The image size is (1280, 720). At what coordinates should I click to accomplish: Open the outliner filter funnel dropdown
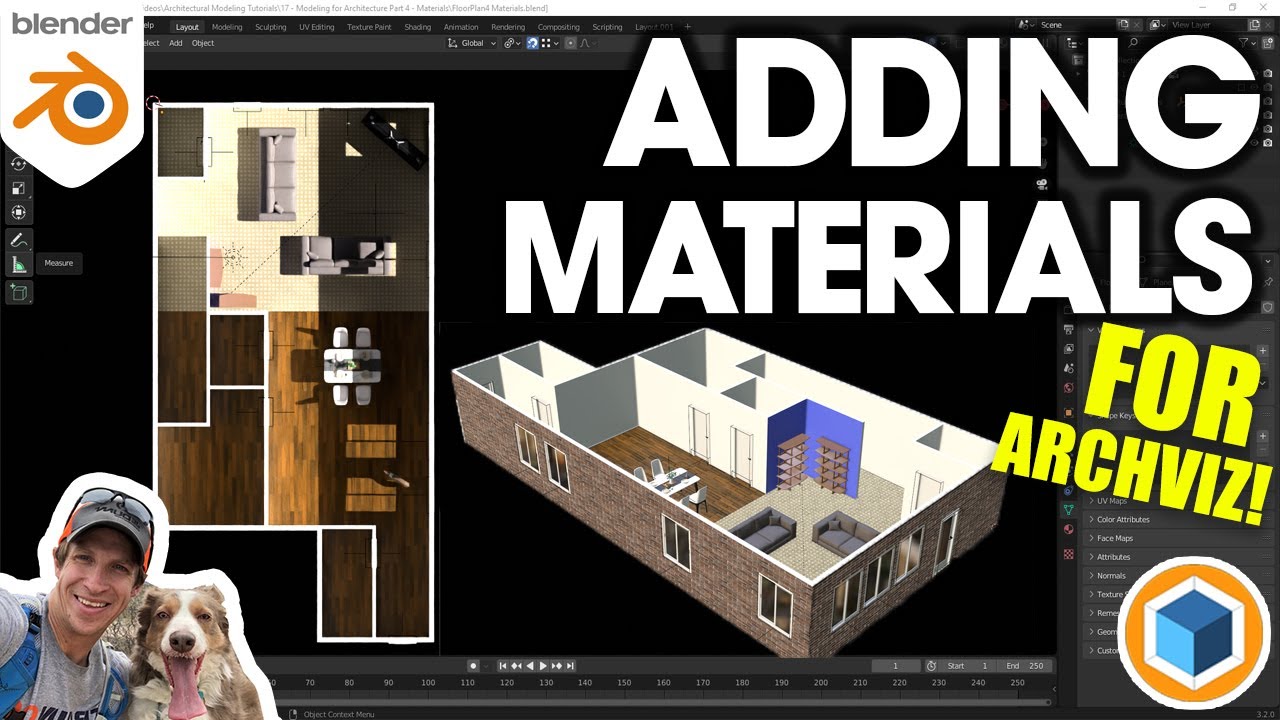(1247, 42)
